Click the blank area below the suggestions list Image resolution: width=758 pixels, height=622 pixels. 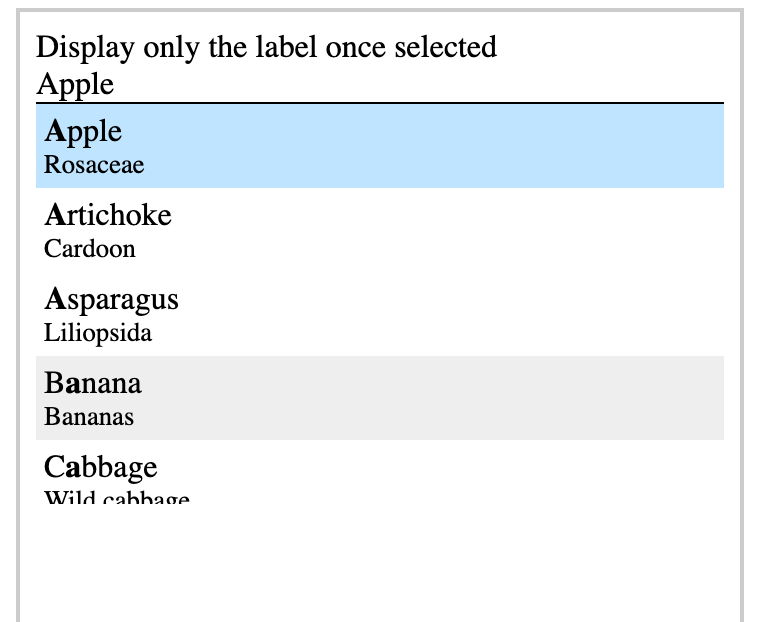379,560
